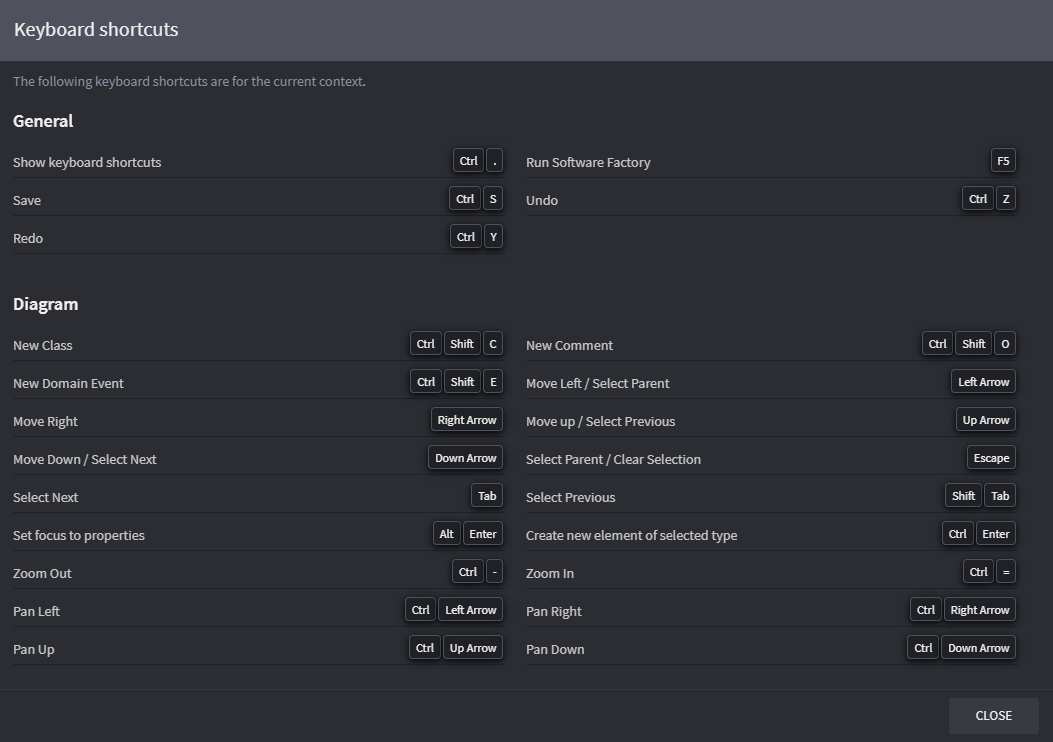Screen dimensions: 1053x742
Task: Click the CLOSE button
Action: tap(993, 715)
